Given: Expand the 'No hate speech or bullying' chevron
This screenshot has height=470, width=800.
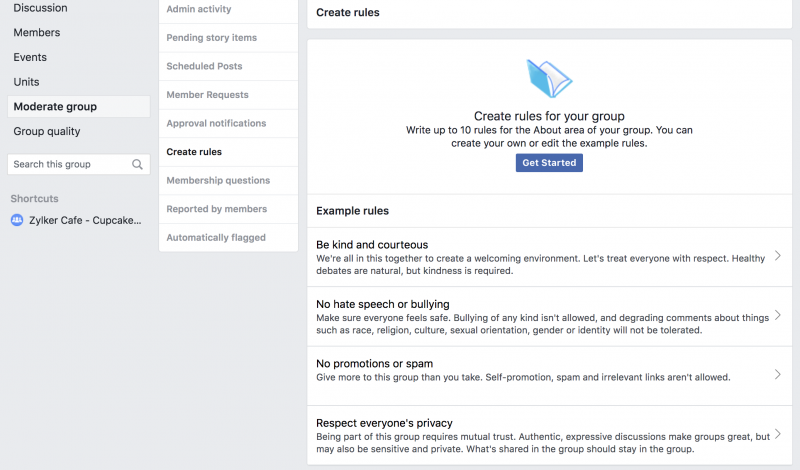Looking at the screenshot, I should [778, 315].
